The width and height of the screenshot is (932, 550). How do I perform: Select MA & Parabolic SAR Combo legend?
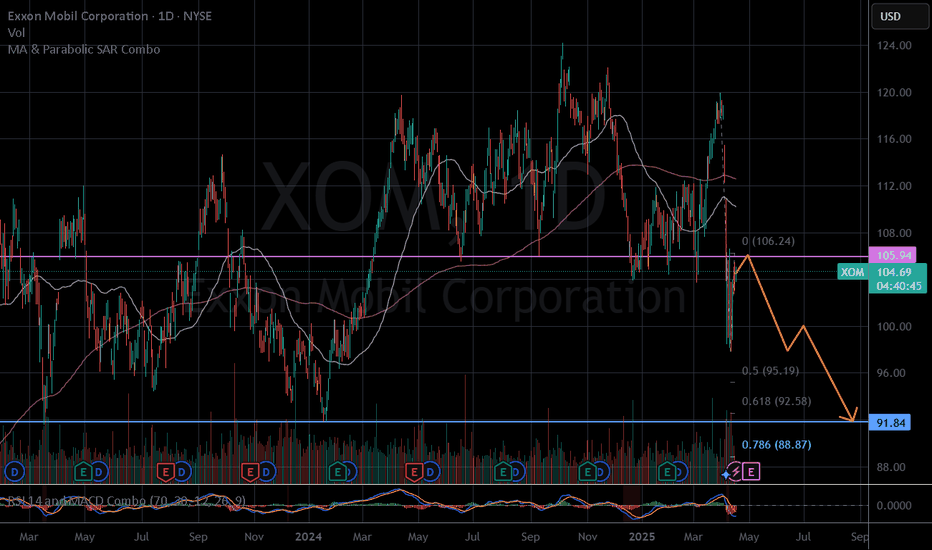[84, 49]
